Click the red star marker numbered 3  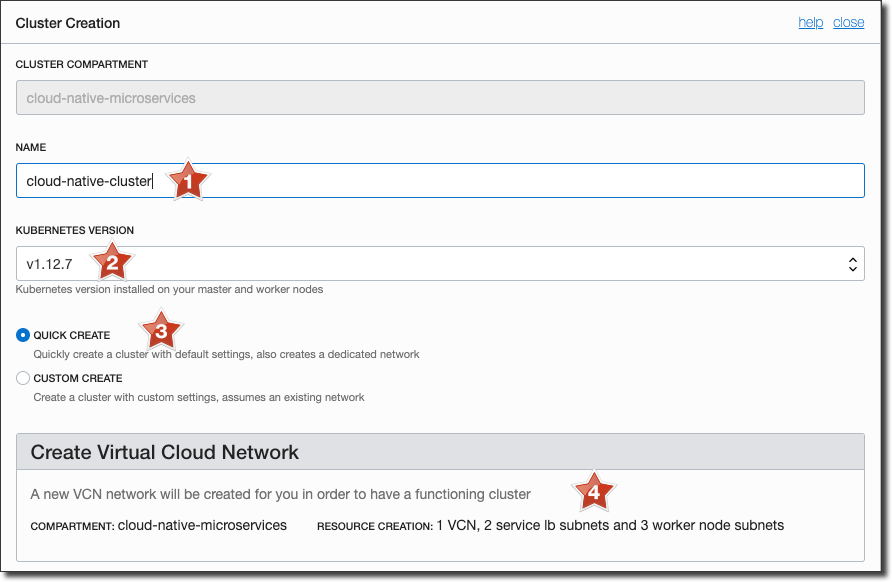(x=161, y=329)
